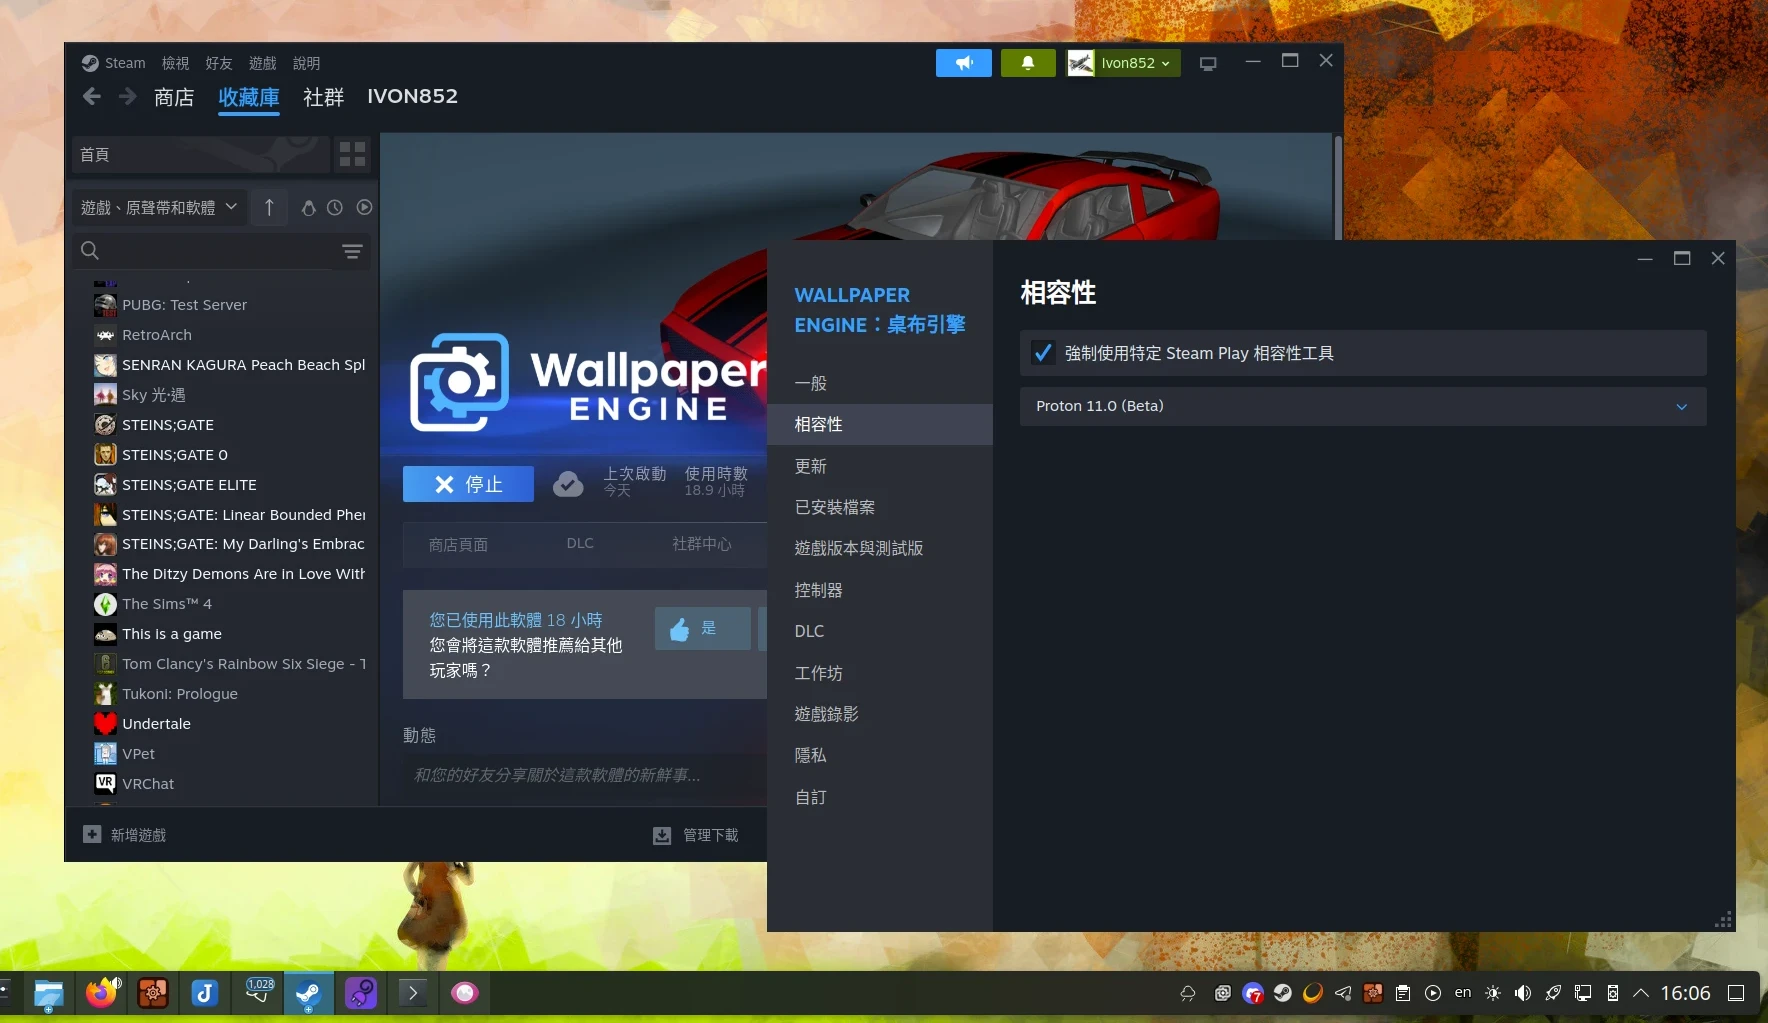
Task: Select VPet in library list
Action: pyautogui.click(x=138, y=754)
